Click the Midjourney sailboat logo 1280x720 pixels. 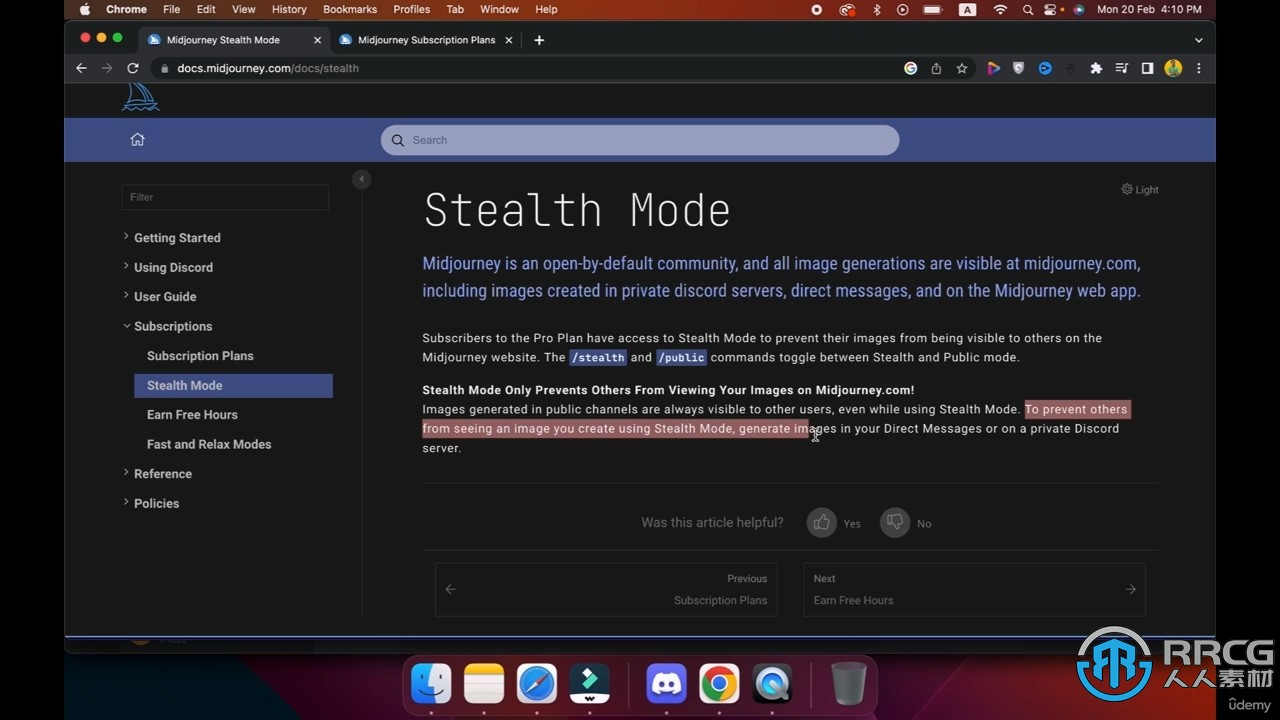140,97
